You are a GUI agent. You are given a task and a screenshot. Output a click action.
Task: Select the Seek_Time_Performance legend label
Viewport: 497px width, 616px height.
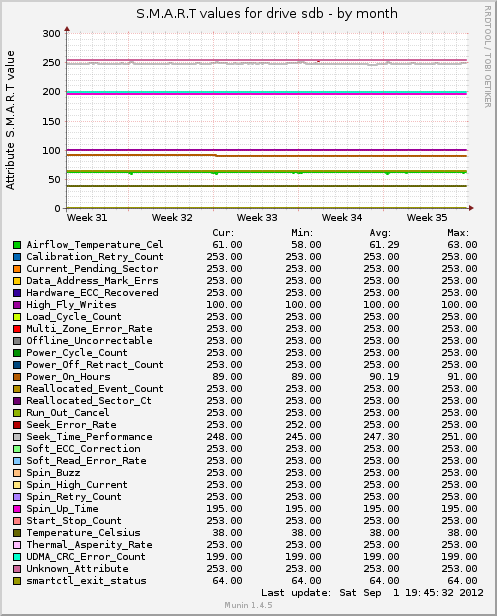click(89, 437)
